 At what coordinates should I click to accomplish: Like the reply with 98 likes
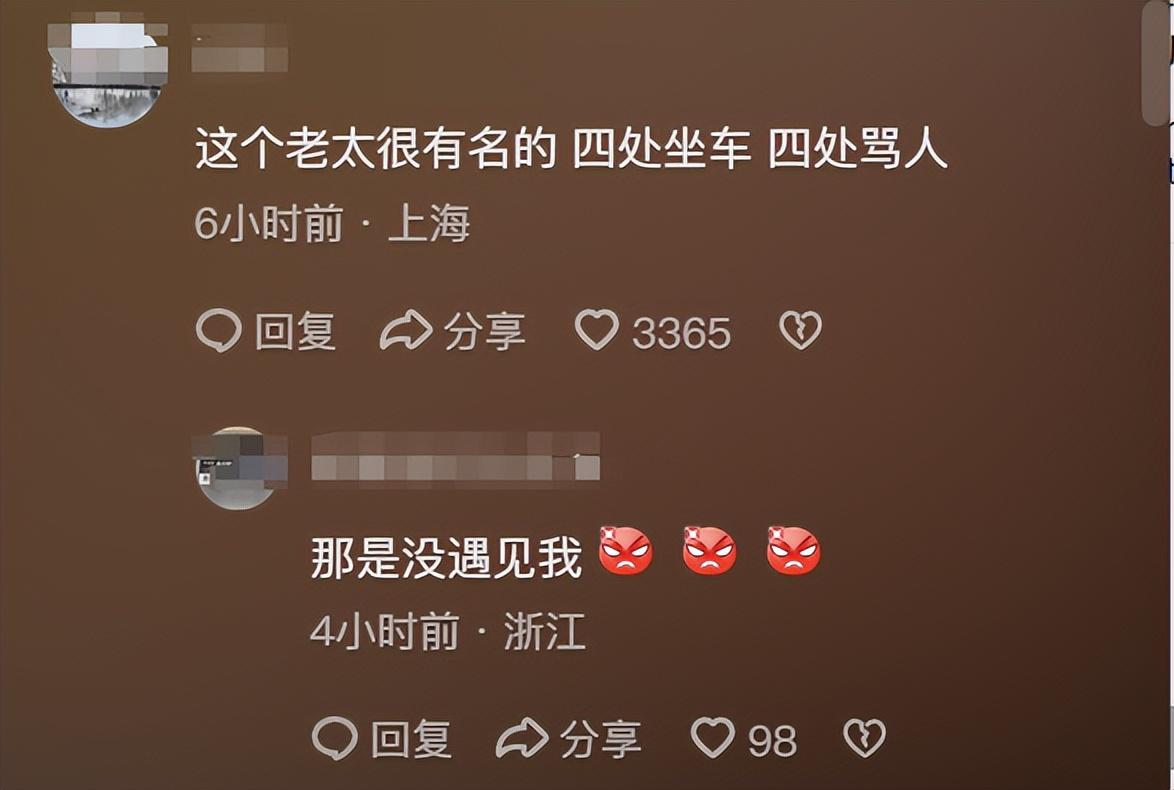tap(712, 738)
